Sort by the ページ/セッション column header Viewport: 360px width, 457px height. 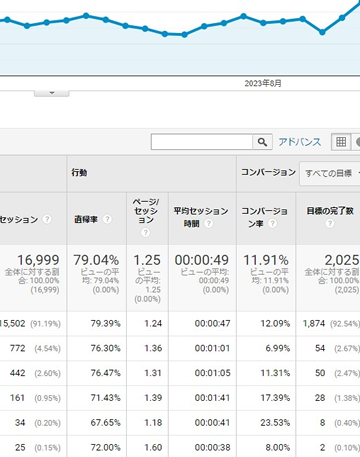(x=146, y=211)
